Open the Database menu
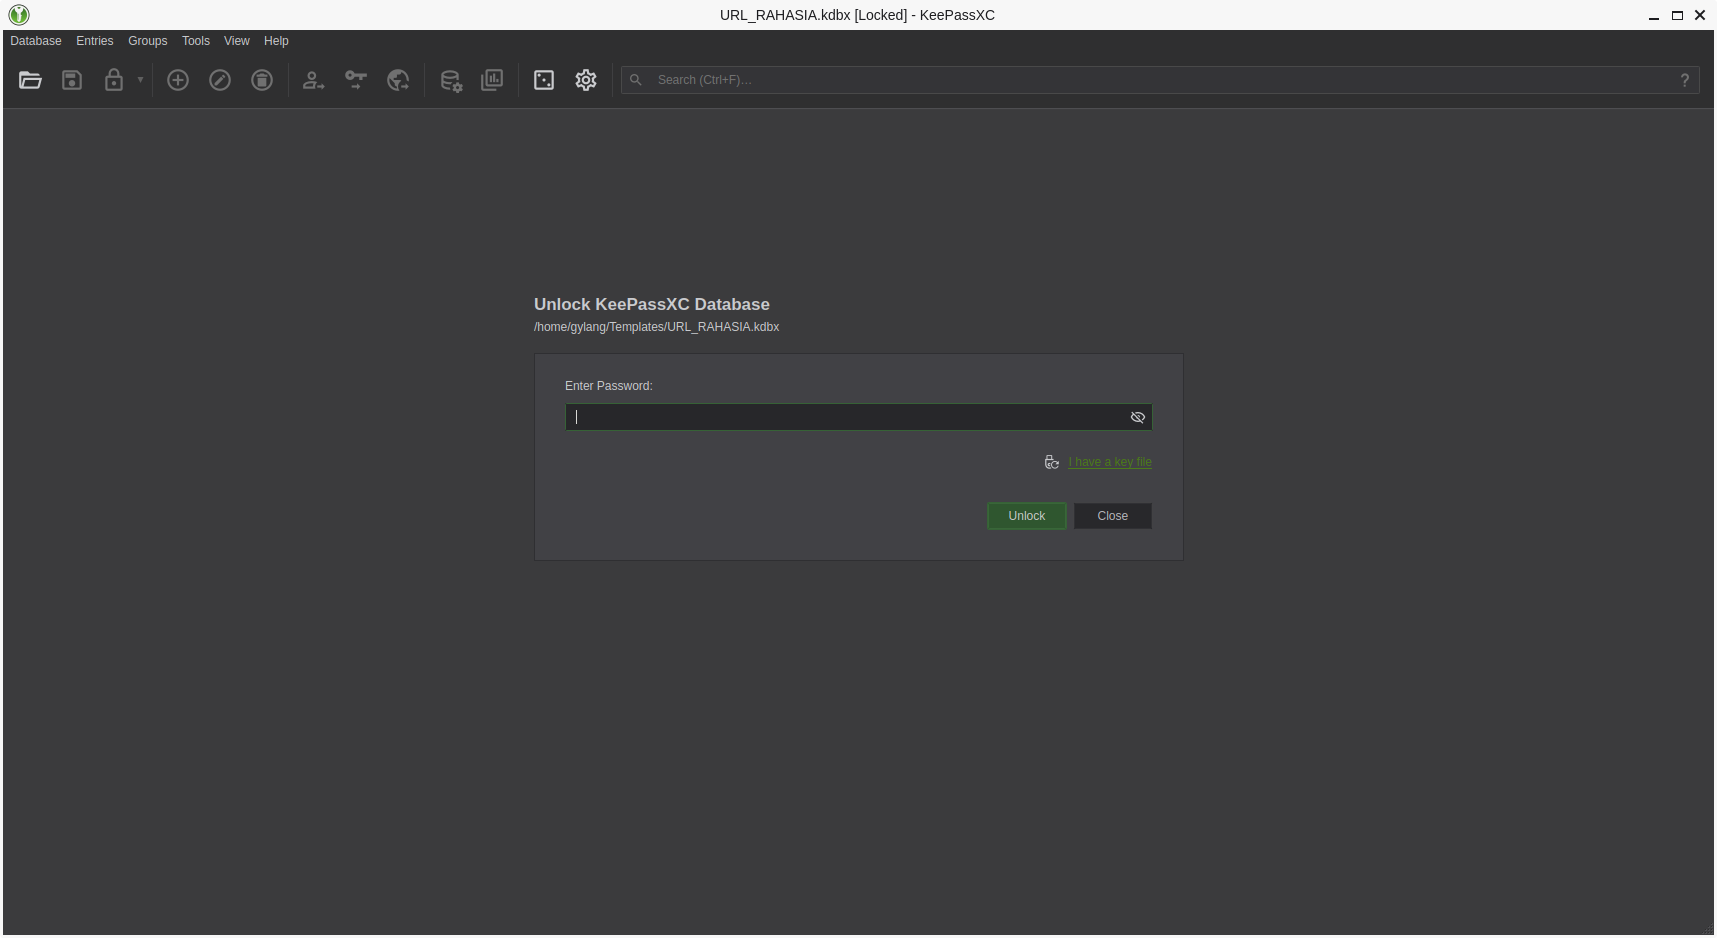This screenshot has width=1717, height=938. 35,41
